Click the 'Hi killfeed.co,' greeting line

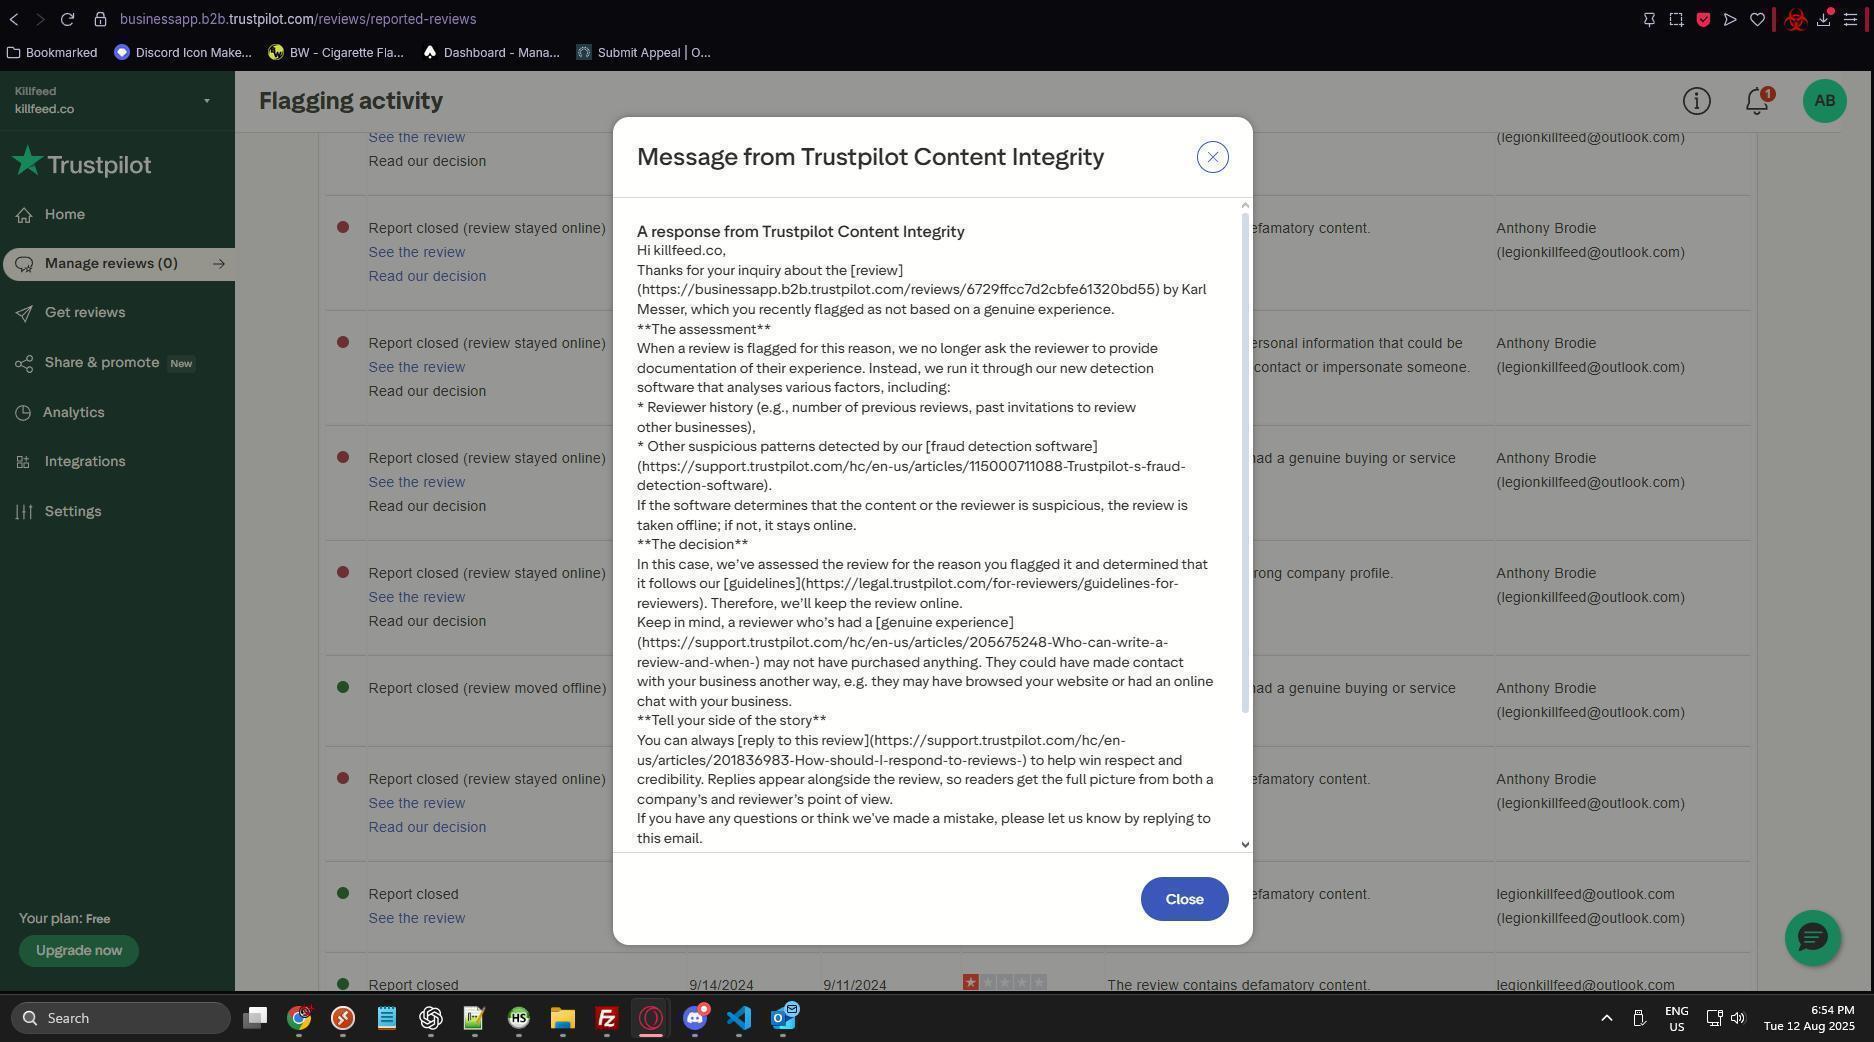click(681, 251)
